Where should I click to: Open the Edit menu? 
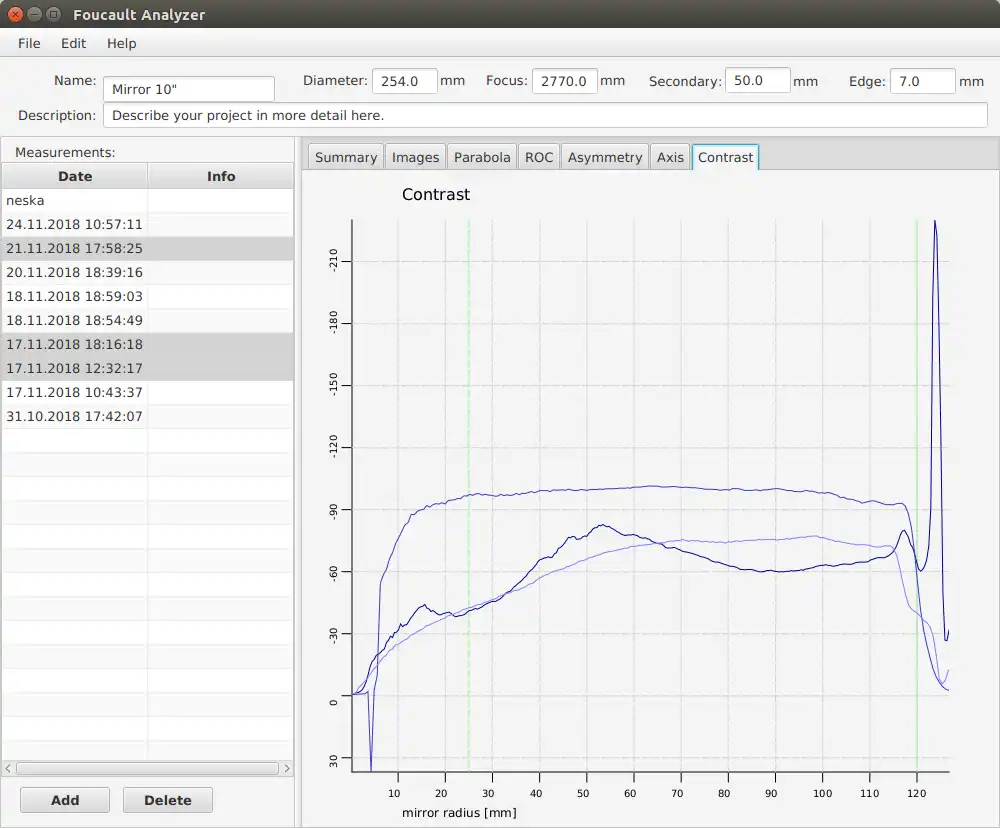pyautogui.click(x=73, y=43)
